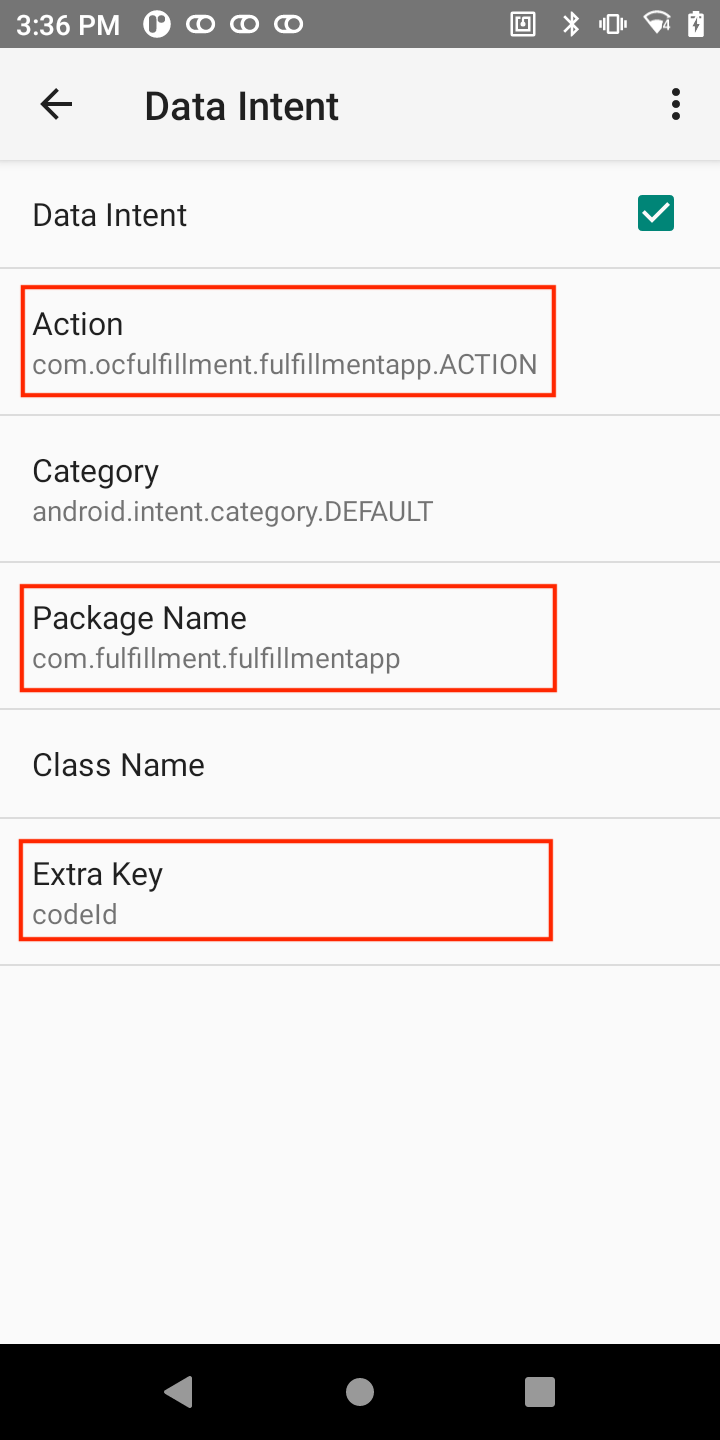This screenshot has height=1440, width=720.
Task: Tap the NFC status bar icon
Action: coord(524,24)
